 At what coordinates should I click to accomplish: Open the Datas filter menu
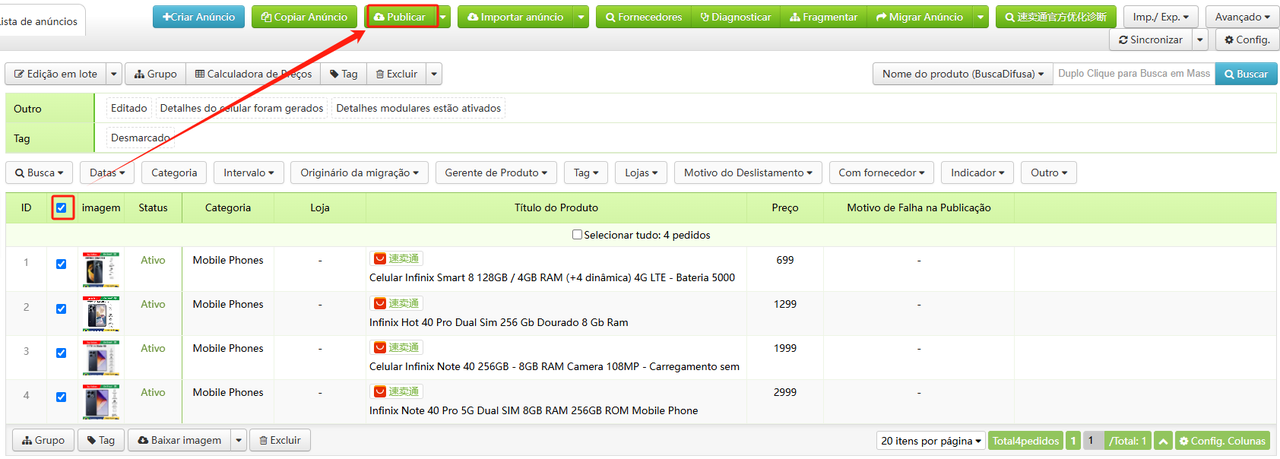click(x=107, y=173)
